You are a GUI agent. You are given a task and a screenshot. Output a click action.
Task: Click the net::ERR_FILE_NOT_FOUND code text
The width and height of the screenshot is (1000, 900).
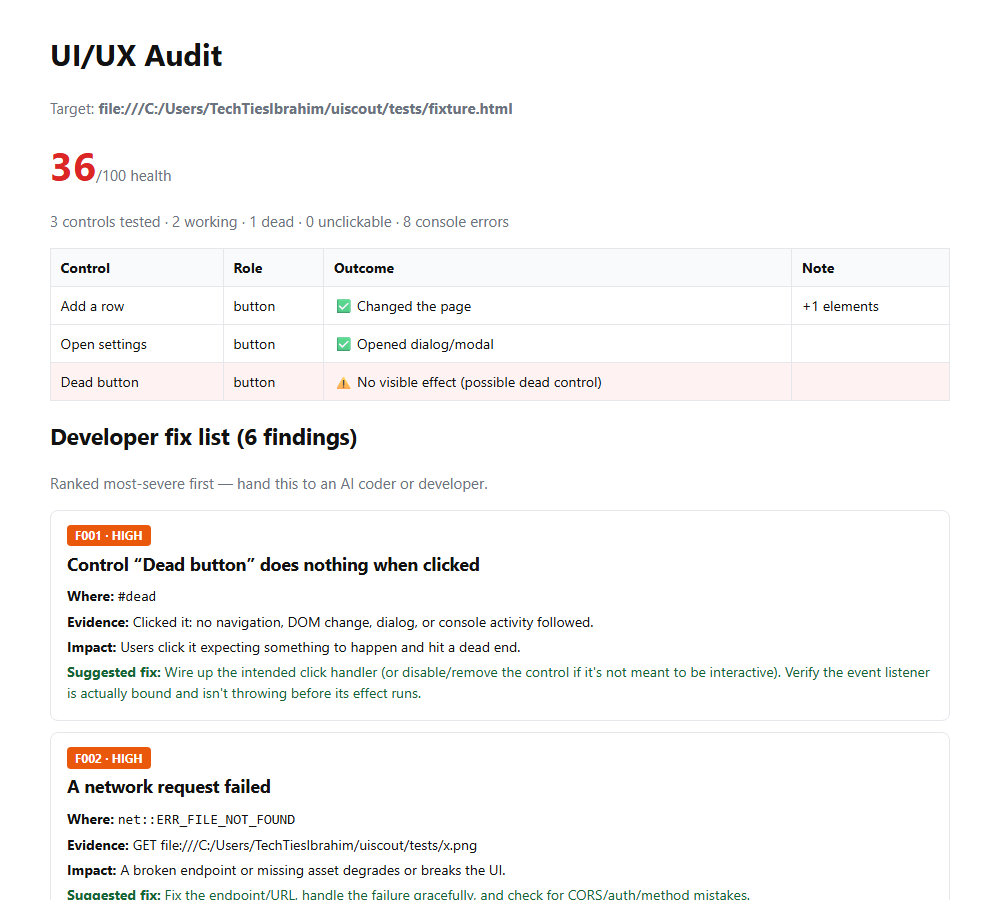[x=207, y=820]
